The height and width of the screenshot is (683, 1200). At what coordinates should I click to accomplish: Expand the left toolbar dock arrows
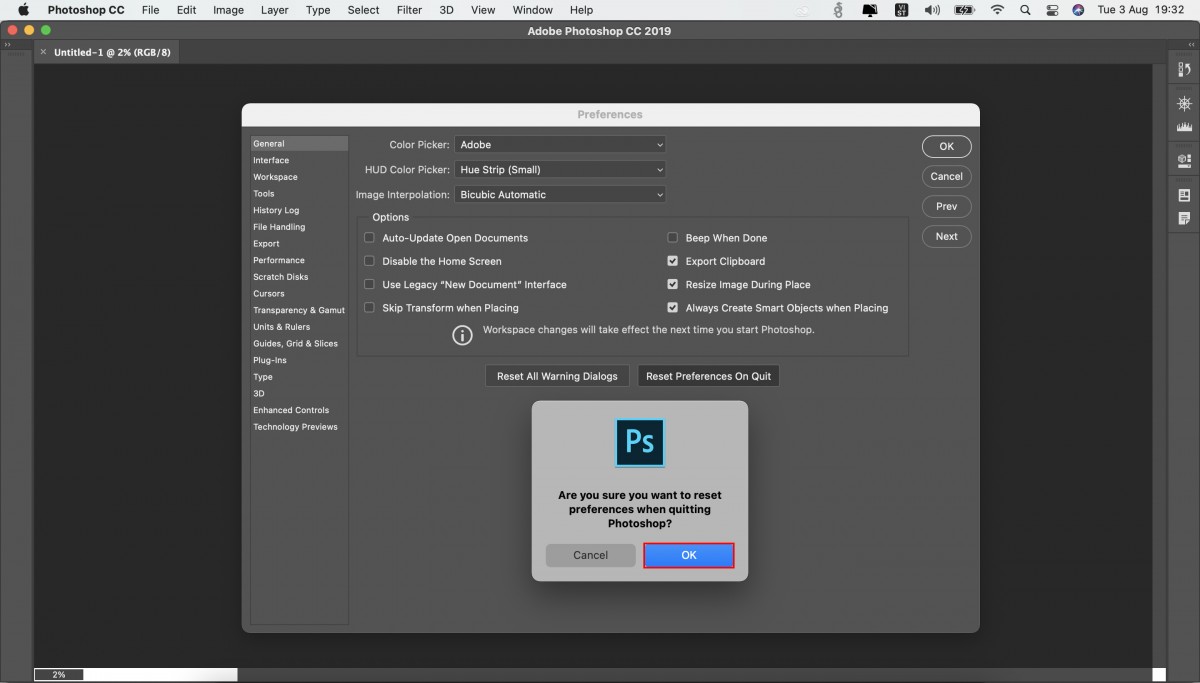8,44
